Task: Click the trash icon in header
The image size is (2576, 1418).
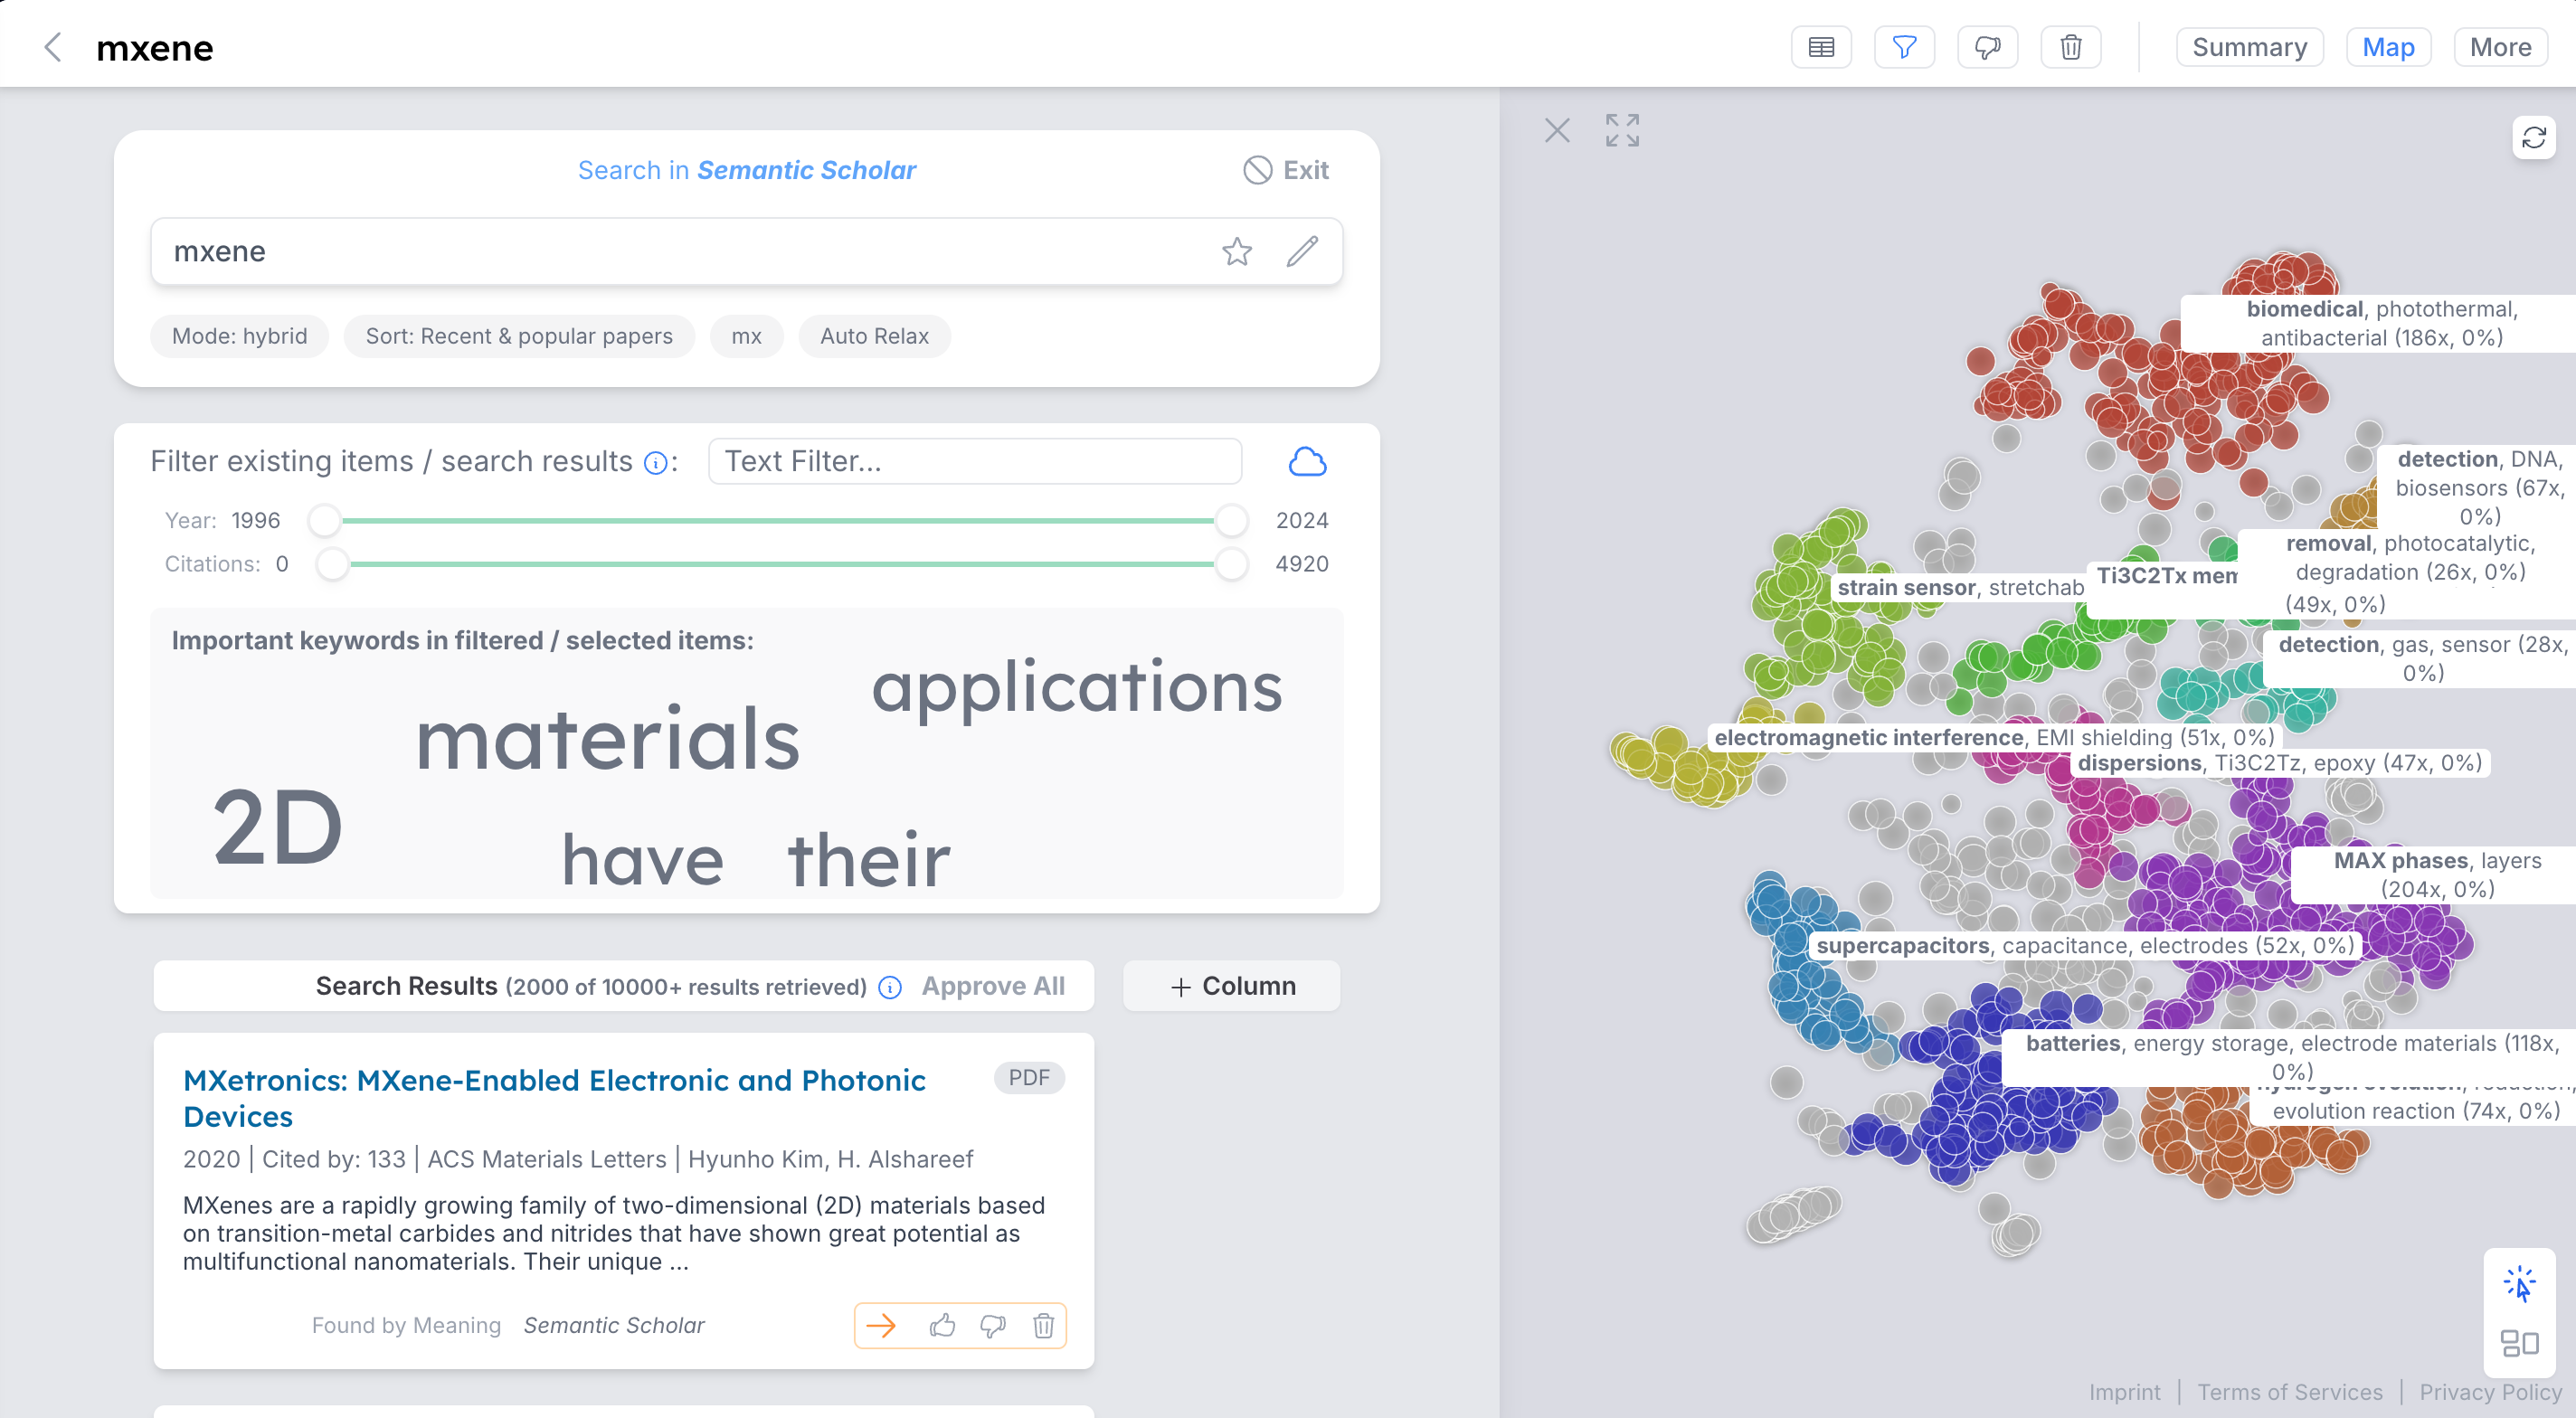Action: tap(2070, 47)
